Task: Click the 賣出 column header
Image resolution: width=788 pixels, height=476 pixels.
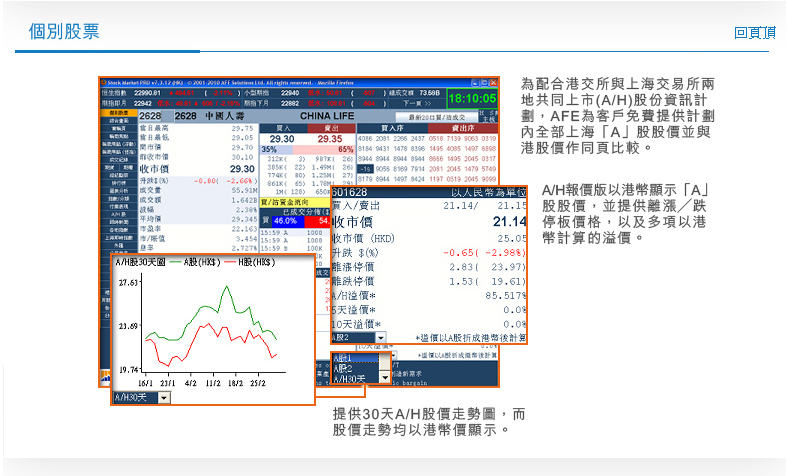Action: 331,128
